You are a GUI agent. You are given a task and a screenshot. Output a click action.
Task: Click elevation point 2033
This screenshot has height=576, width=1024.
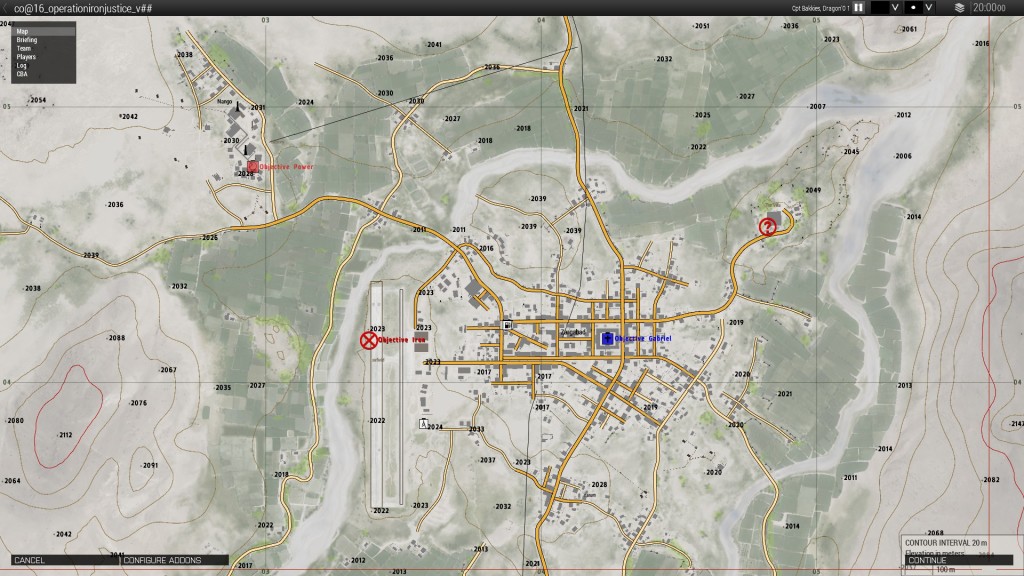coord(475,430)
